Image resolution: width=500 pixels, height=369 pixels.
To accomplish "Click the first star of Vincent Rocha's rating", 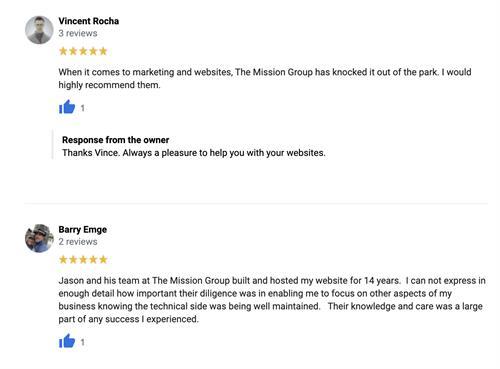I will pos(63,51).
